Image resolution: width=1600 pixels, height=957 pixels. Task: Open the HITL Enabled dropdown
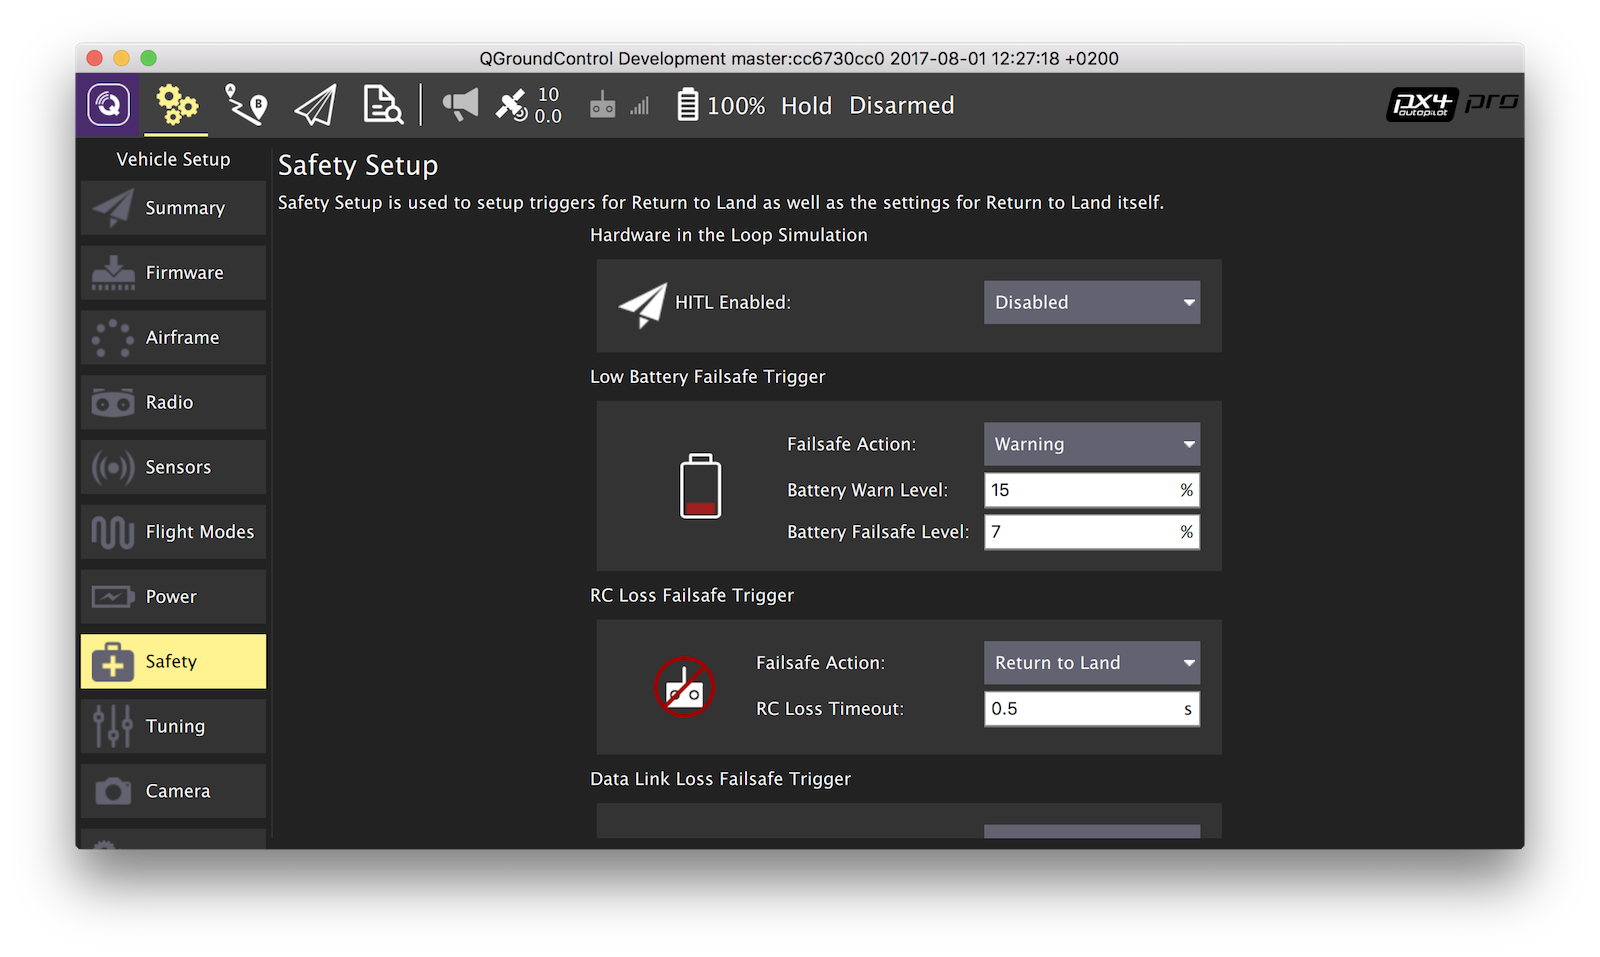click(x=1091, y=302)
